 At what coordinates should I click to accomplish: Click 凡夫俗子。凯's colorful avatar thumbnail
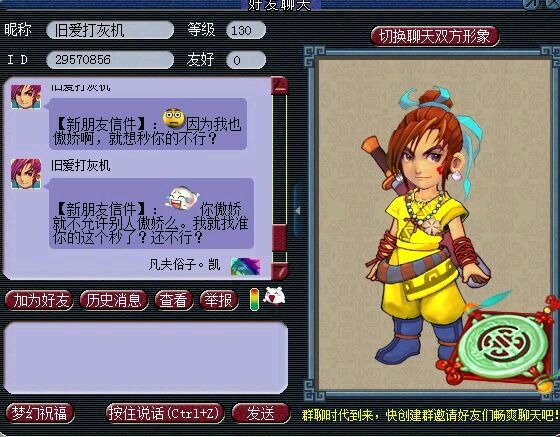click(245, 266)
